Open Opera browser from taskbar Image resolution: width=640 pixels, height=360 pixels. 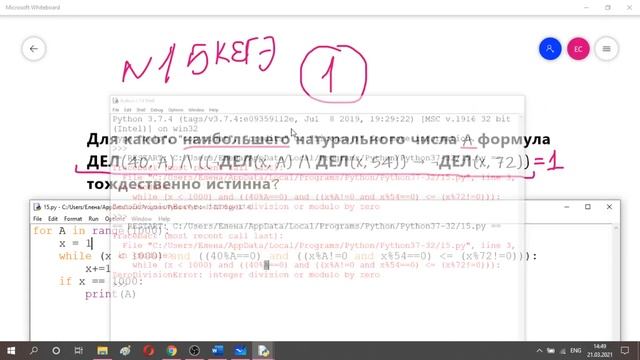click(x=149, y=351)
